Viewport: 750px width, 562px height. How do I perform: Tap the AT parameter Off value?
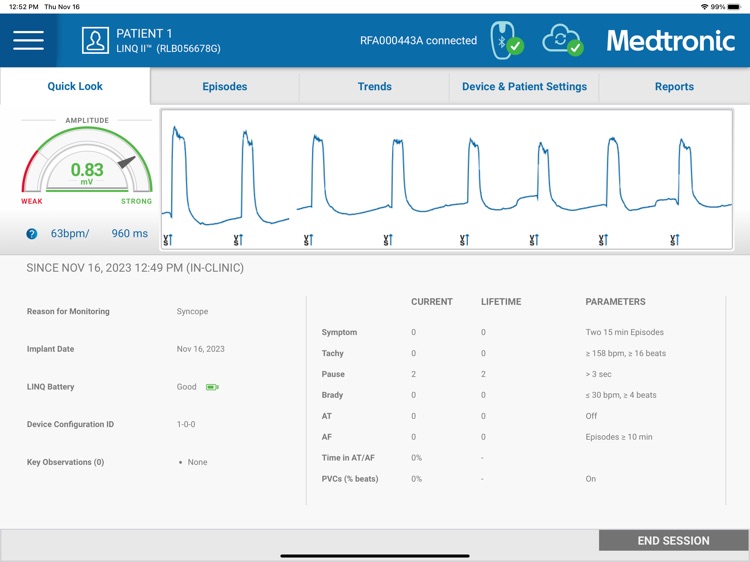click(591, 416)
